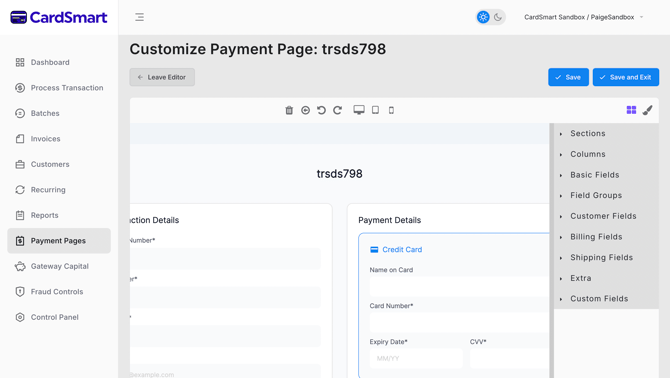670x378 pixels.
Task: Click the Dashboard grid icon
Action: pyautogui.click(x=20, y=62)
